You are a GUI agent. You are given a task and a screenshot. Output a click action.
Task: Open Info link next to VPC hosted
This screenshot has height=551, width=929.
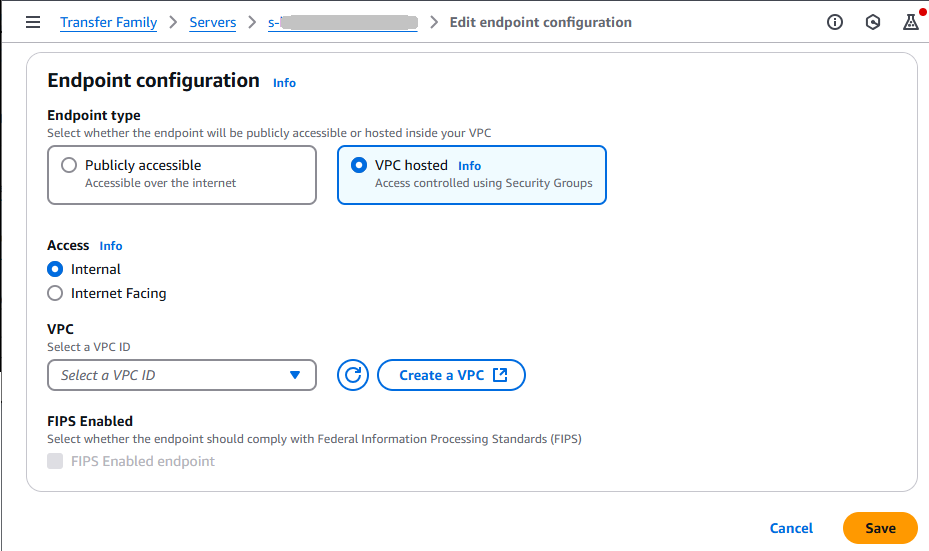click(469, 166)
